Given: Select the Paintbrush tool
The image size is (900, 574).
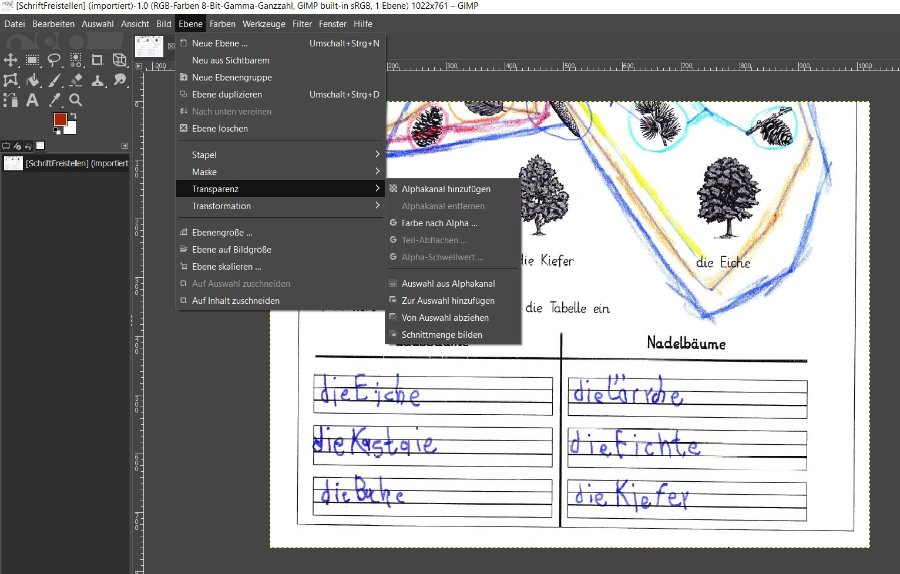Looking at the screenshot, I should 54,81.
